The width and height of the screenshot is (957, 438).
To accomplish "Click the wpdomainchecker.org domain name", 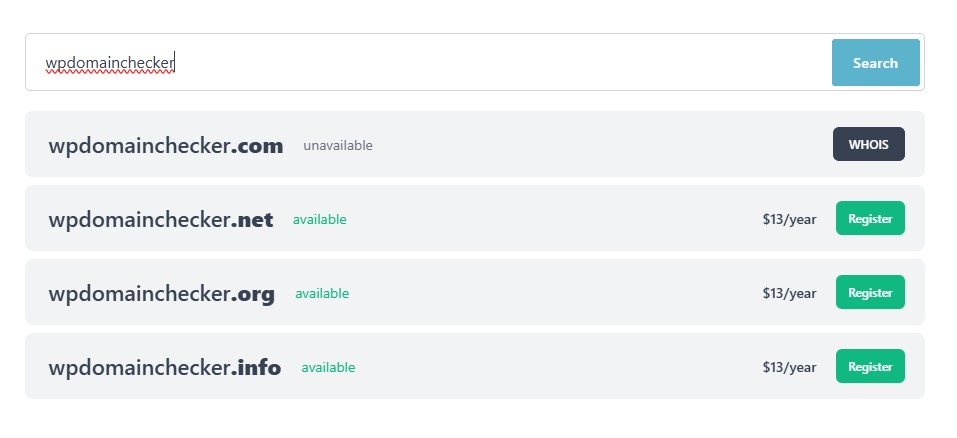I will pyautogui.click(x=161, y=294).
